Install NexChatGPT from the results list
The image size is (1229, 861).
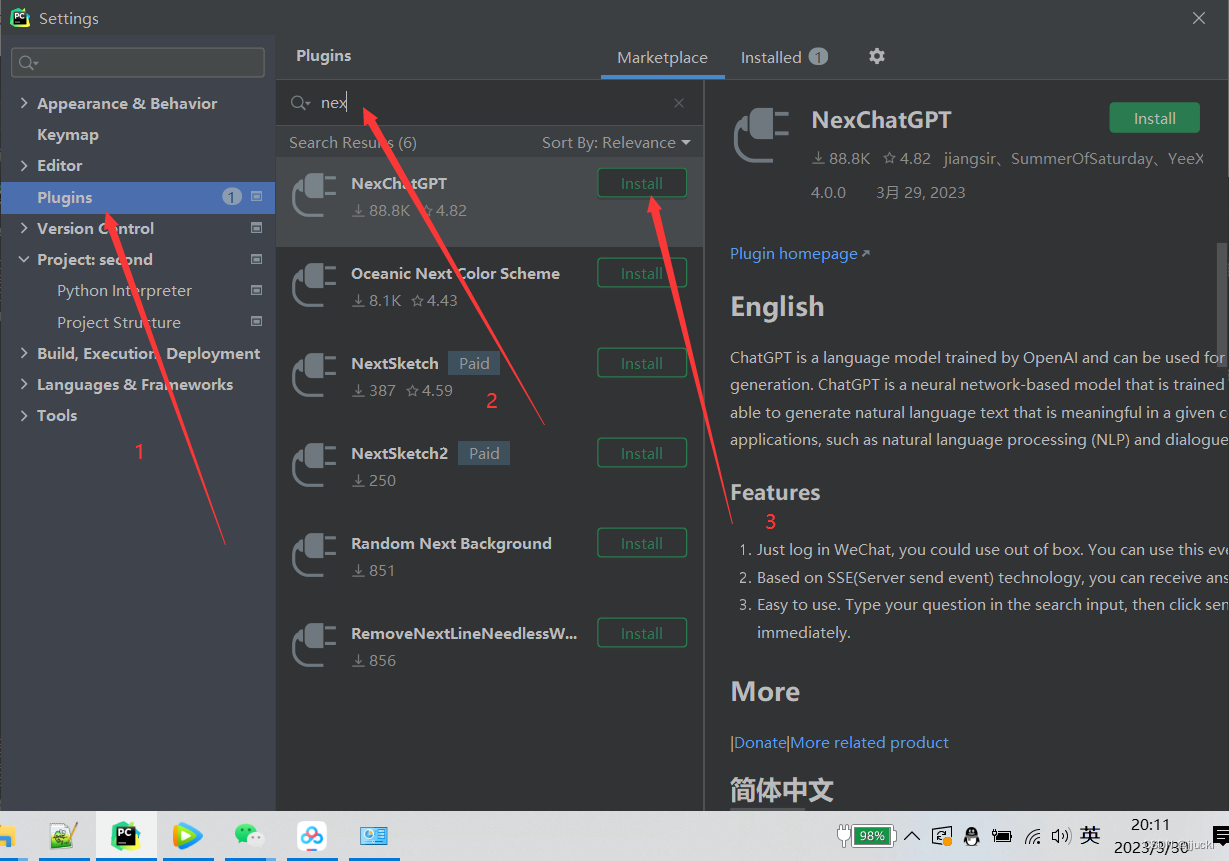[642, 183]
